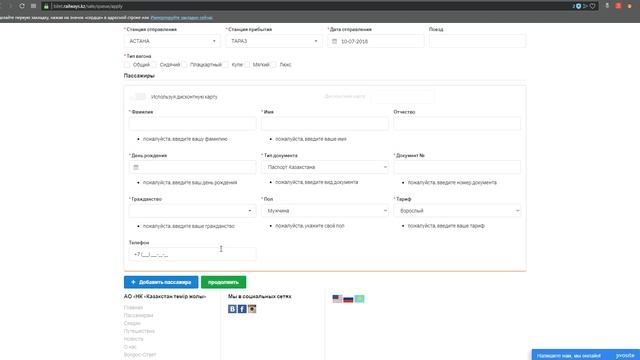Open the Гражданство citizenship dropdown
The image size is (640, 360).
193,211
